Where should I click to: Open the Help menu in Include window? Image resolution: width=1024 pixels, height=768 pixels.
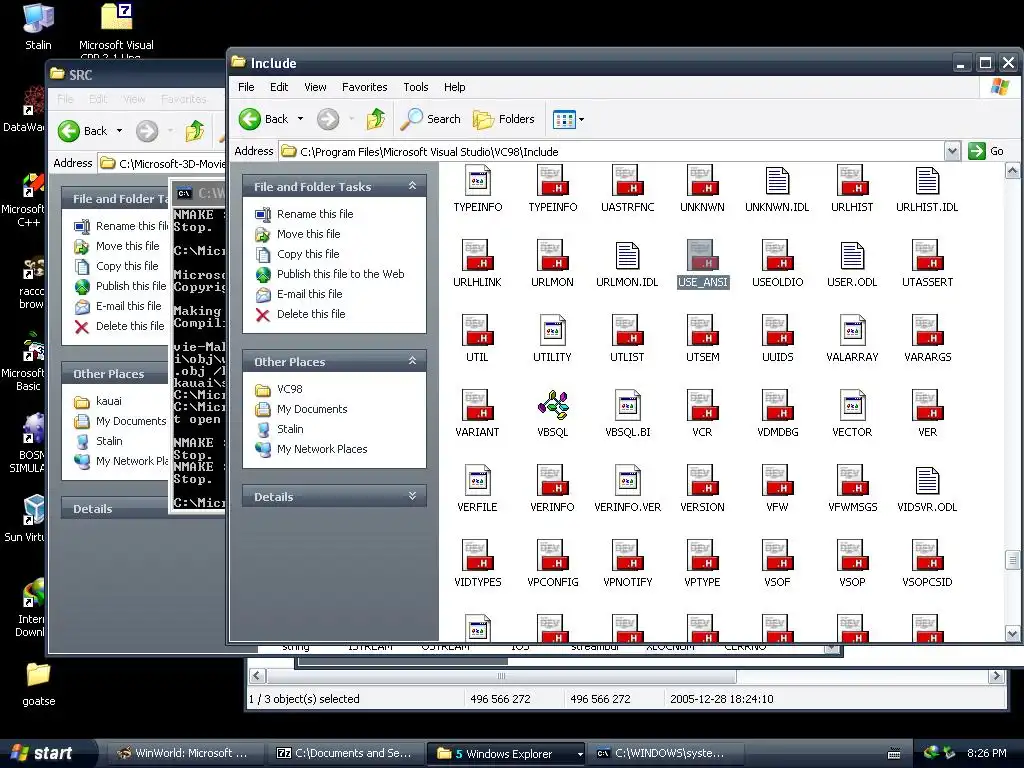455,87
